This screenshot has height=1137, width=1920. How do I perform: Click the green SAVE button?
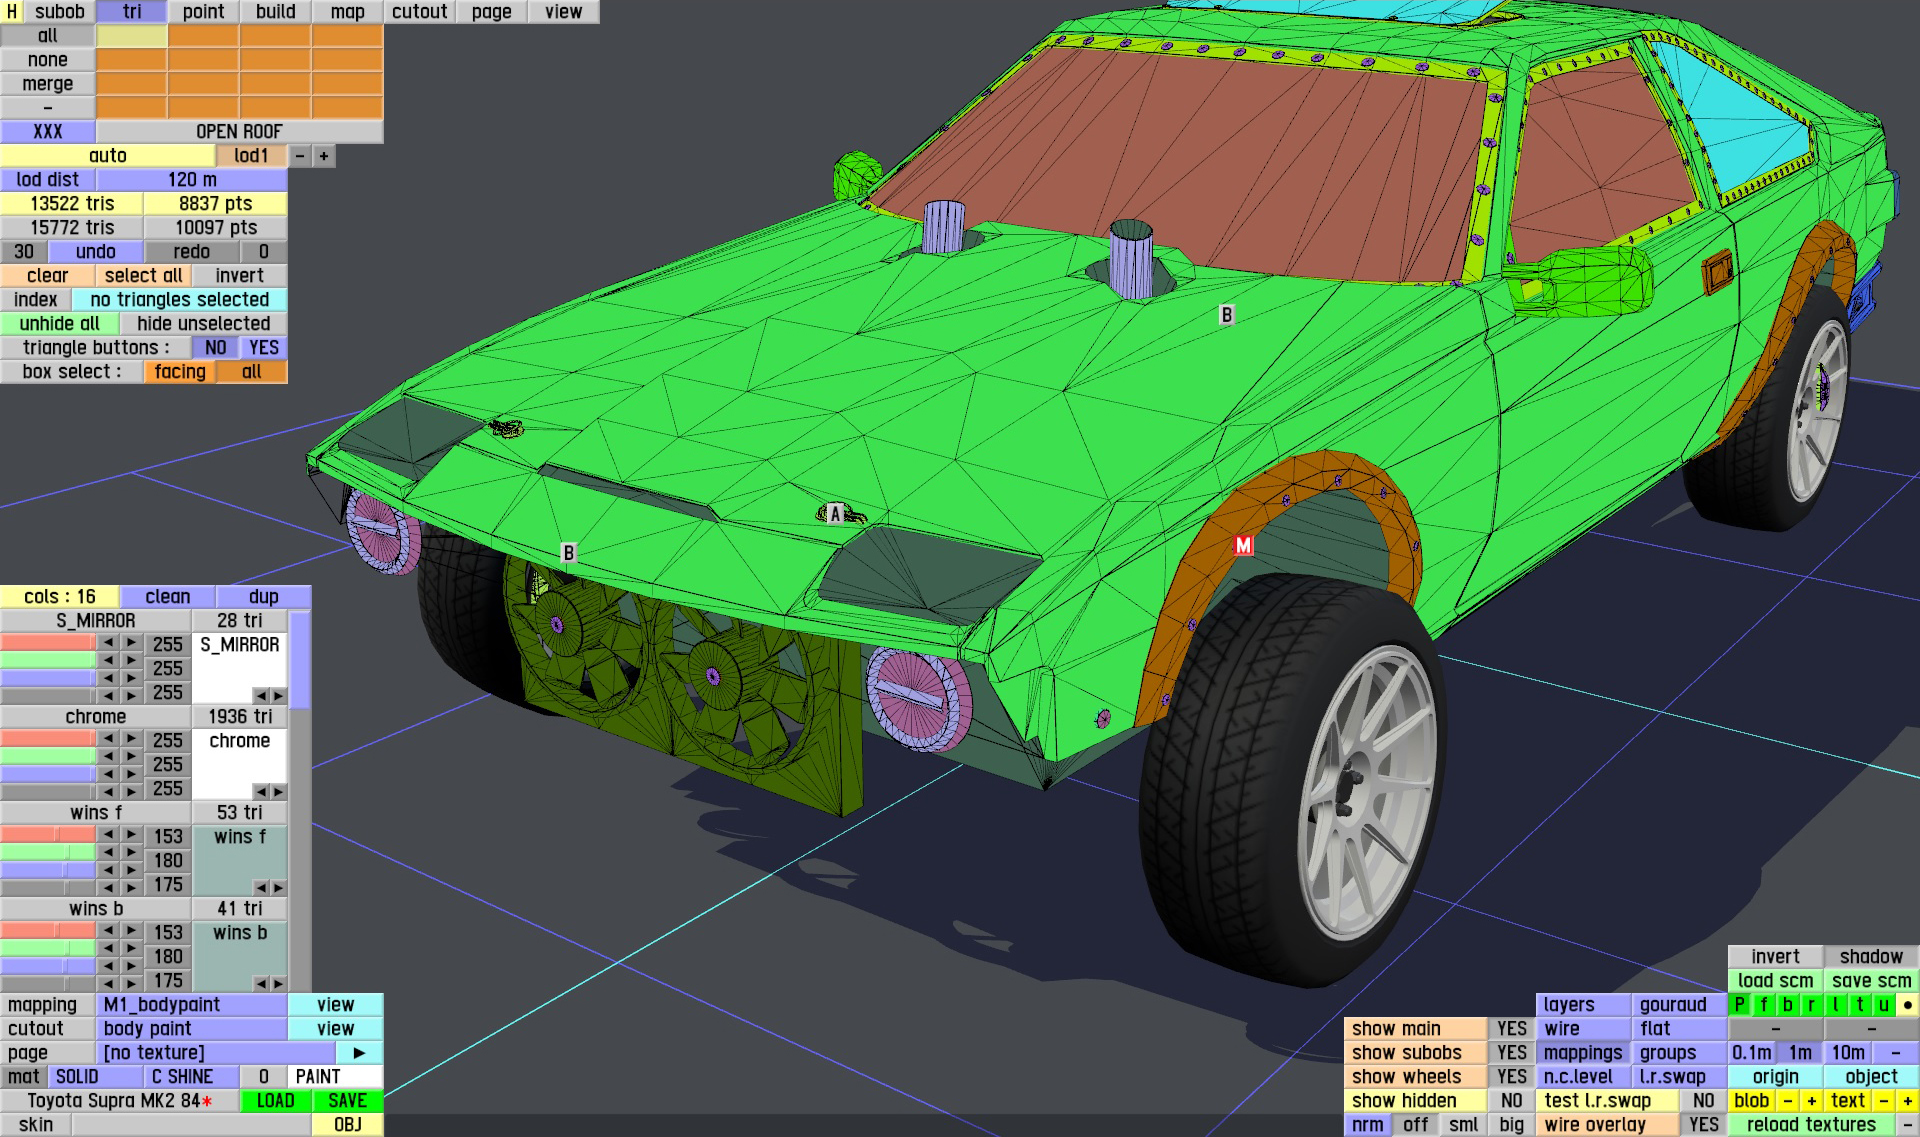(x=347, y=1101)
